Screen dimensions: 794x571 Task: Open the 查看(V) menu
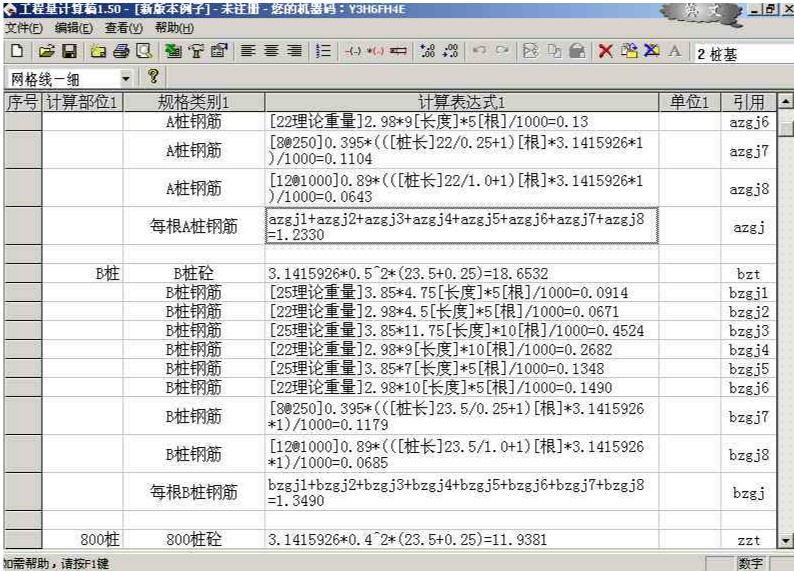pos(124,28)
